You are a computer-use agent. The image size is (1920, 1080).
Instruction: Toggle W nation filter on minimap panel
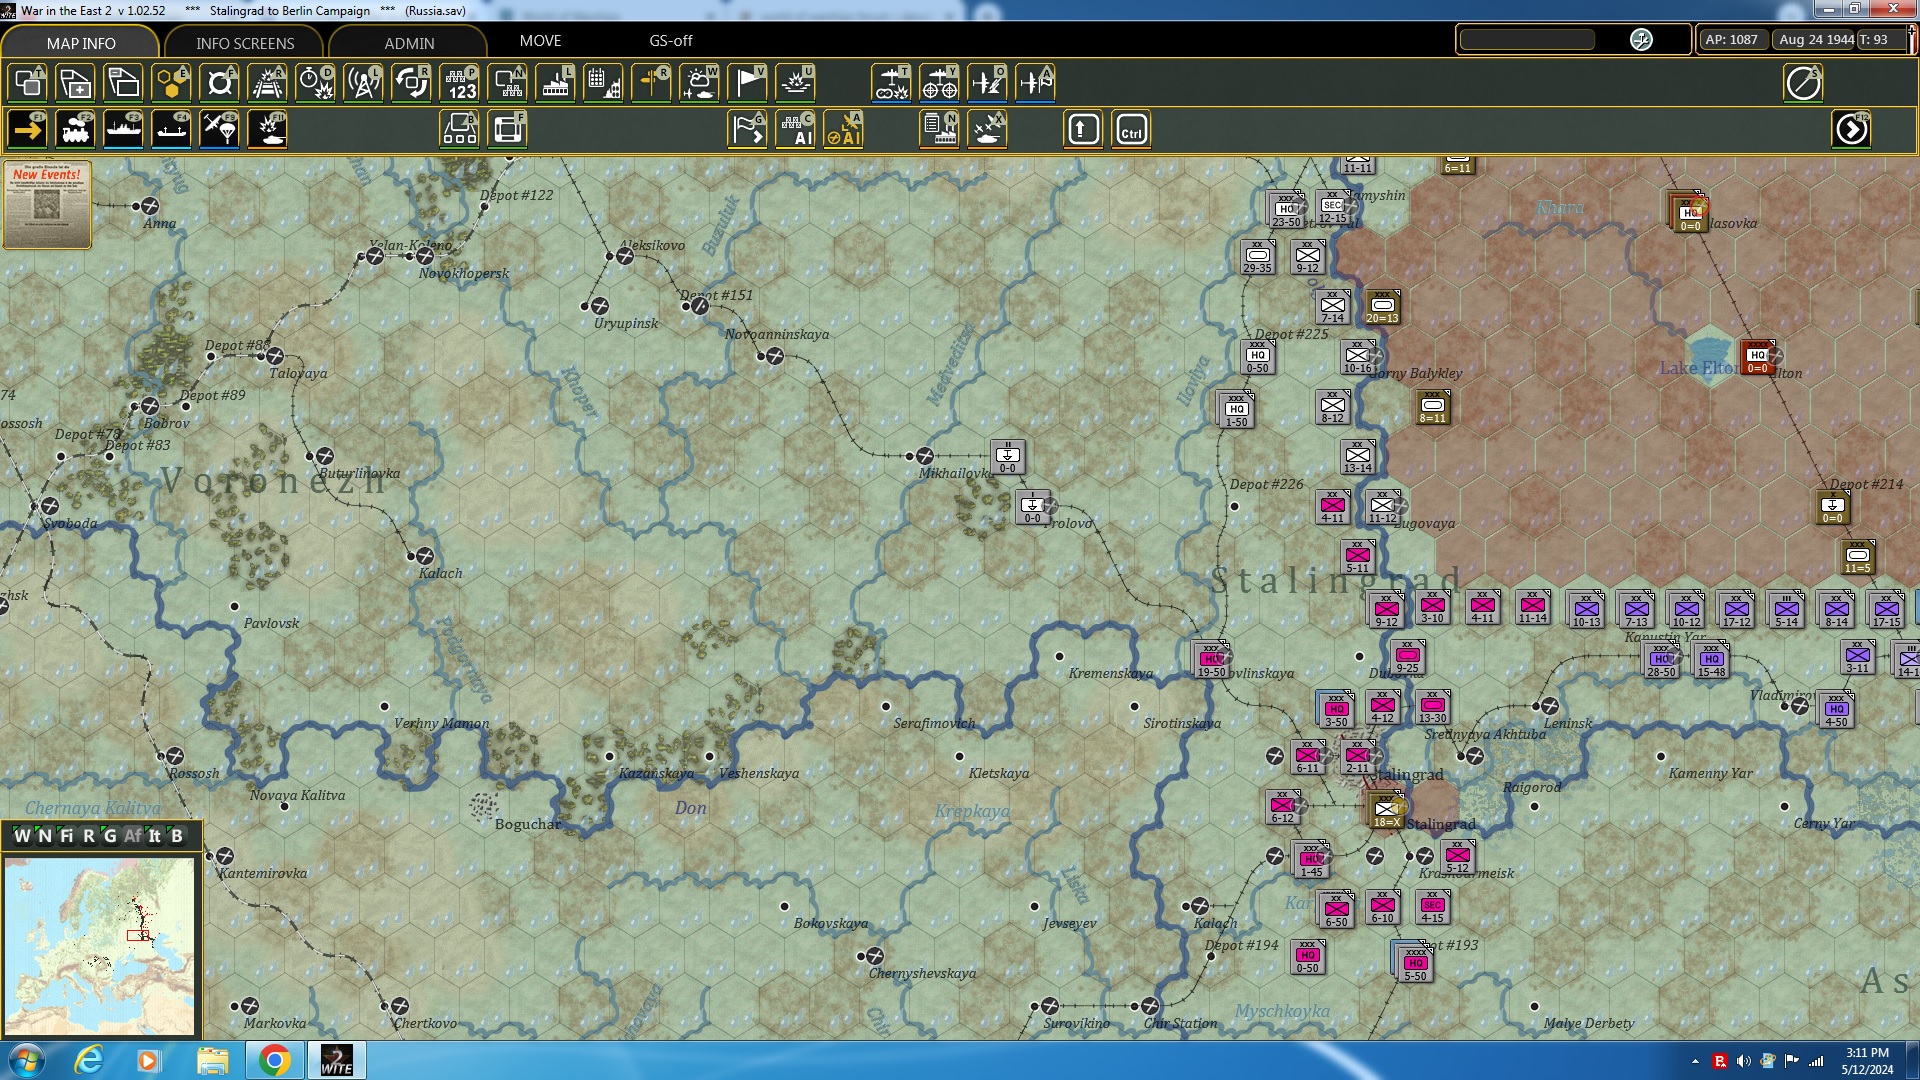pos(22,835)
